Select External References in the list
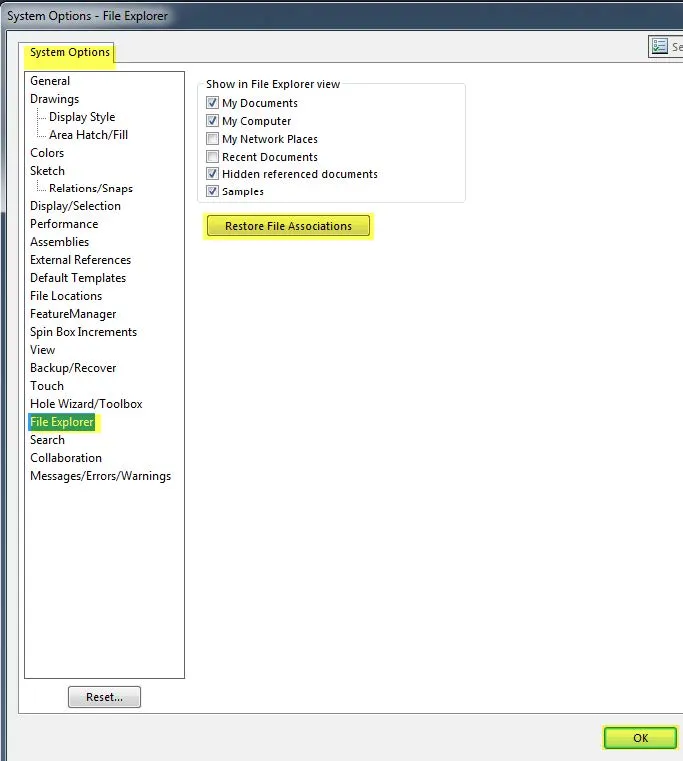 (81, 260)
